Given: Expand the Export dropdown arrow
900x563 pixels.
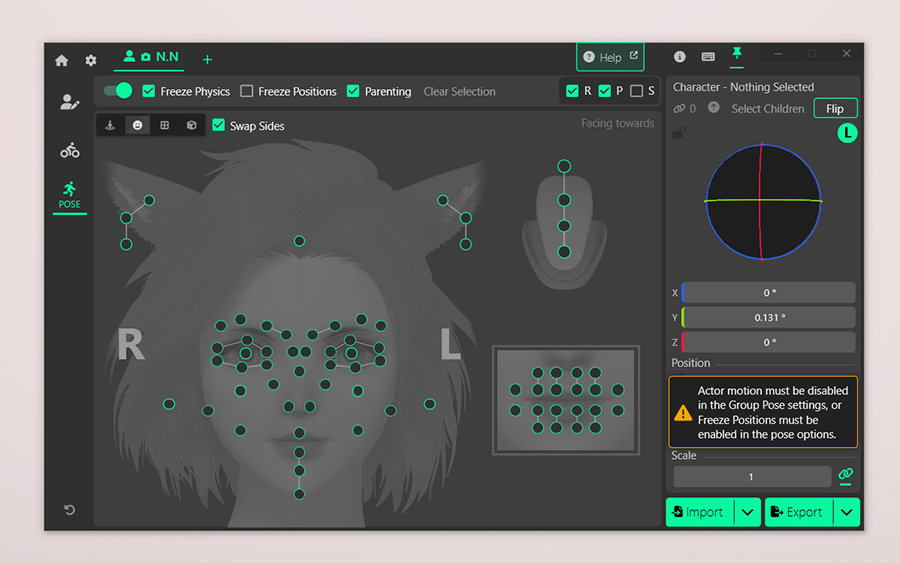Looking at the screenshot, I should 847,512.
